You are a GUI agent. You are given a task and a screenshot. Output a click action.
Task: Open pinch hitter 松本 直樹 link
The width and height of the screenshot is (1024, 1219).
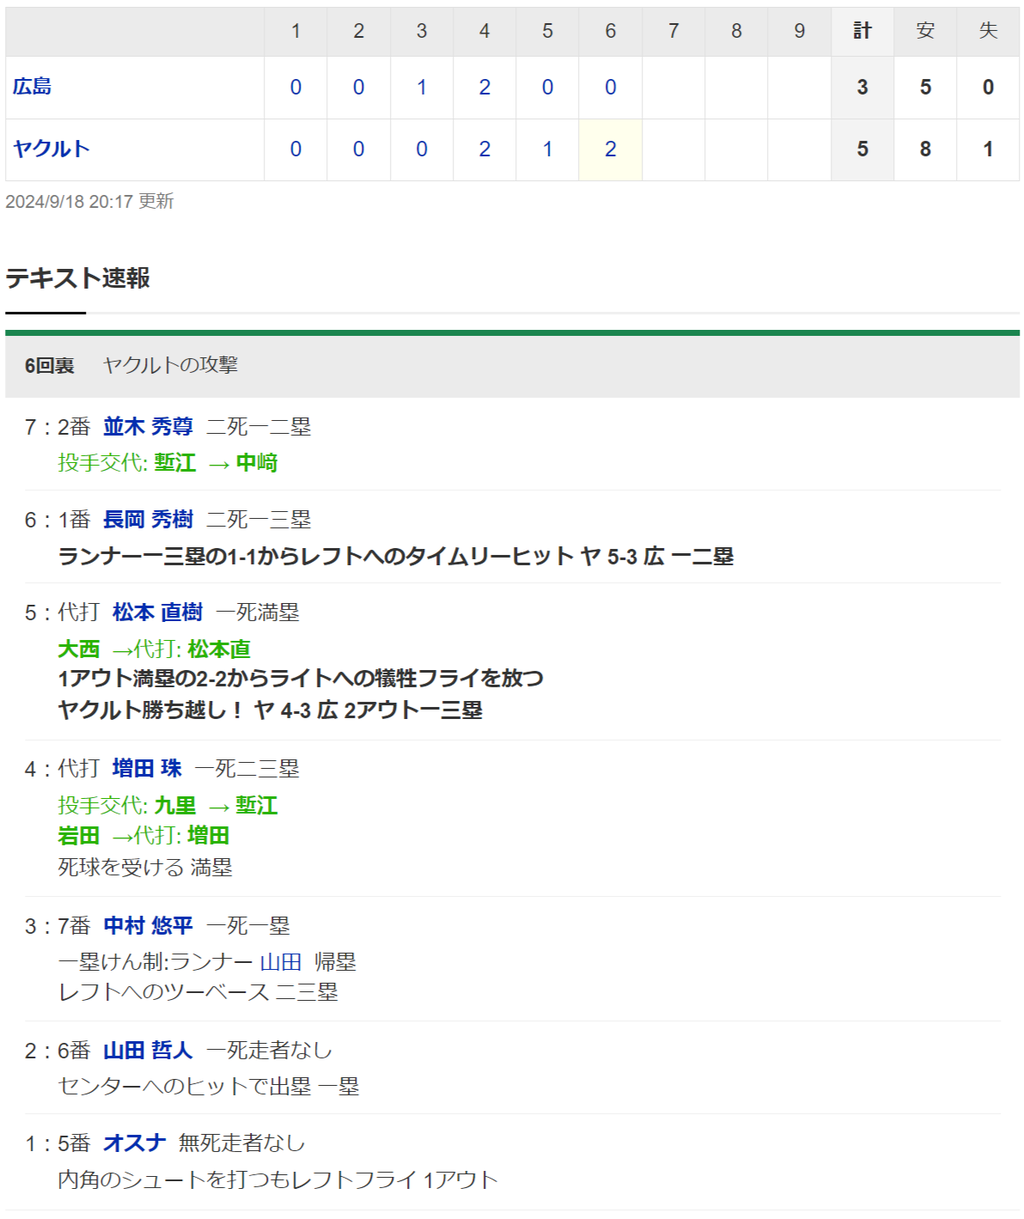pos(158,612)
